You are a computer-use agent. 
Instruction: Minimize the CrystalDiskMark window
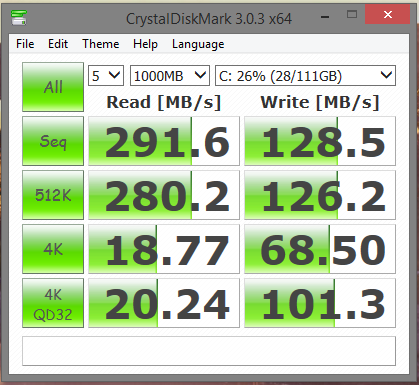pyautogui.click(x=325, y=15)
